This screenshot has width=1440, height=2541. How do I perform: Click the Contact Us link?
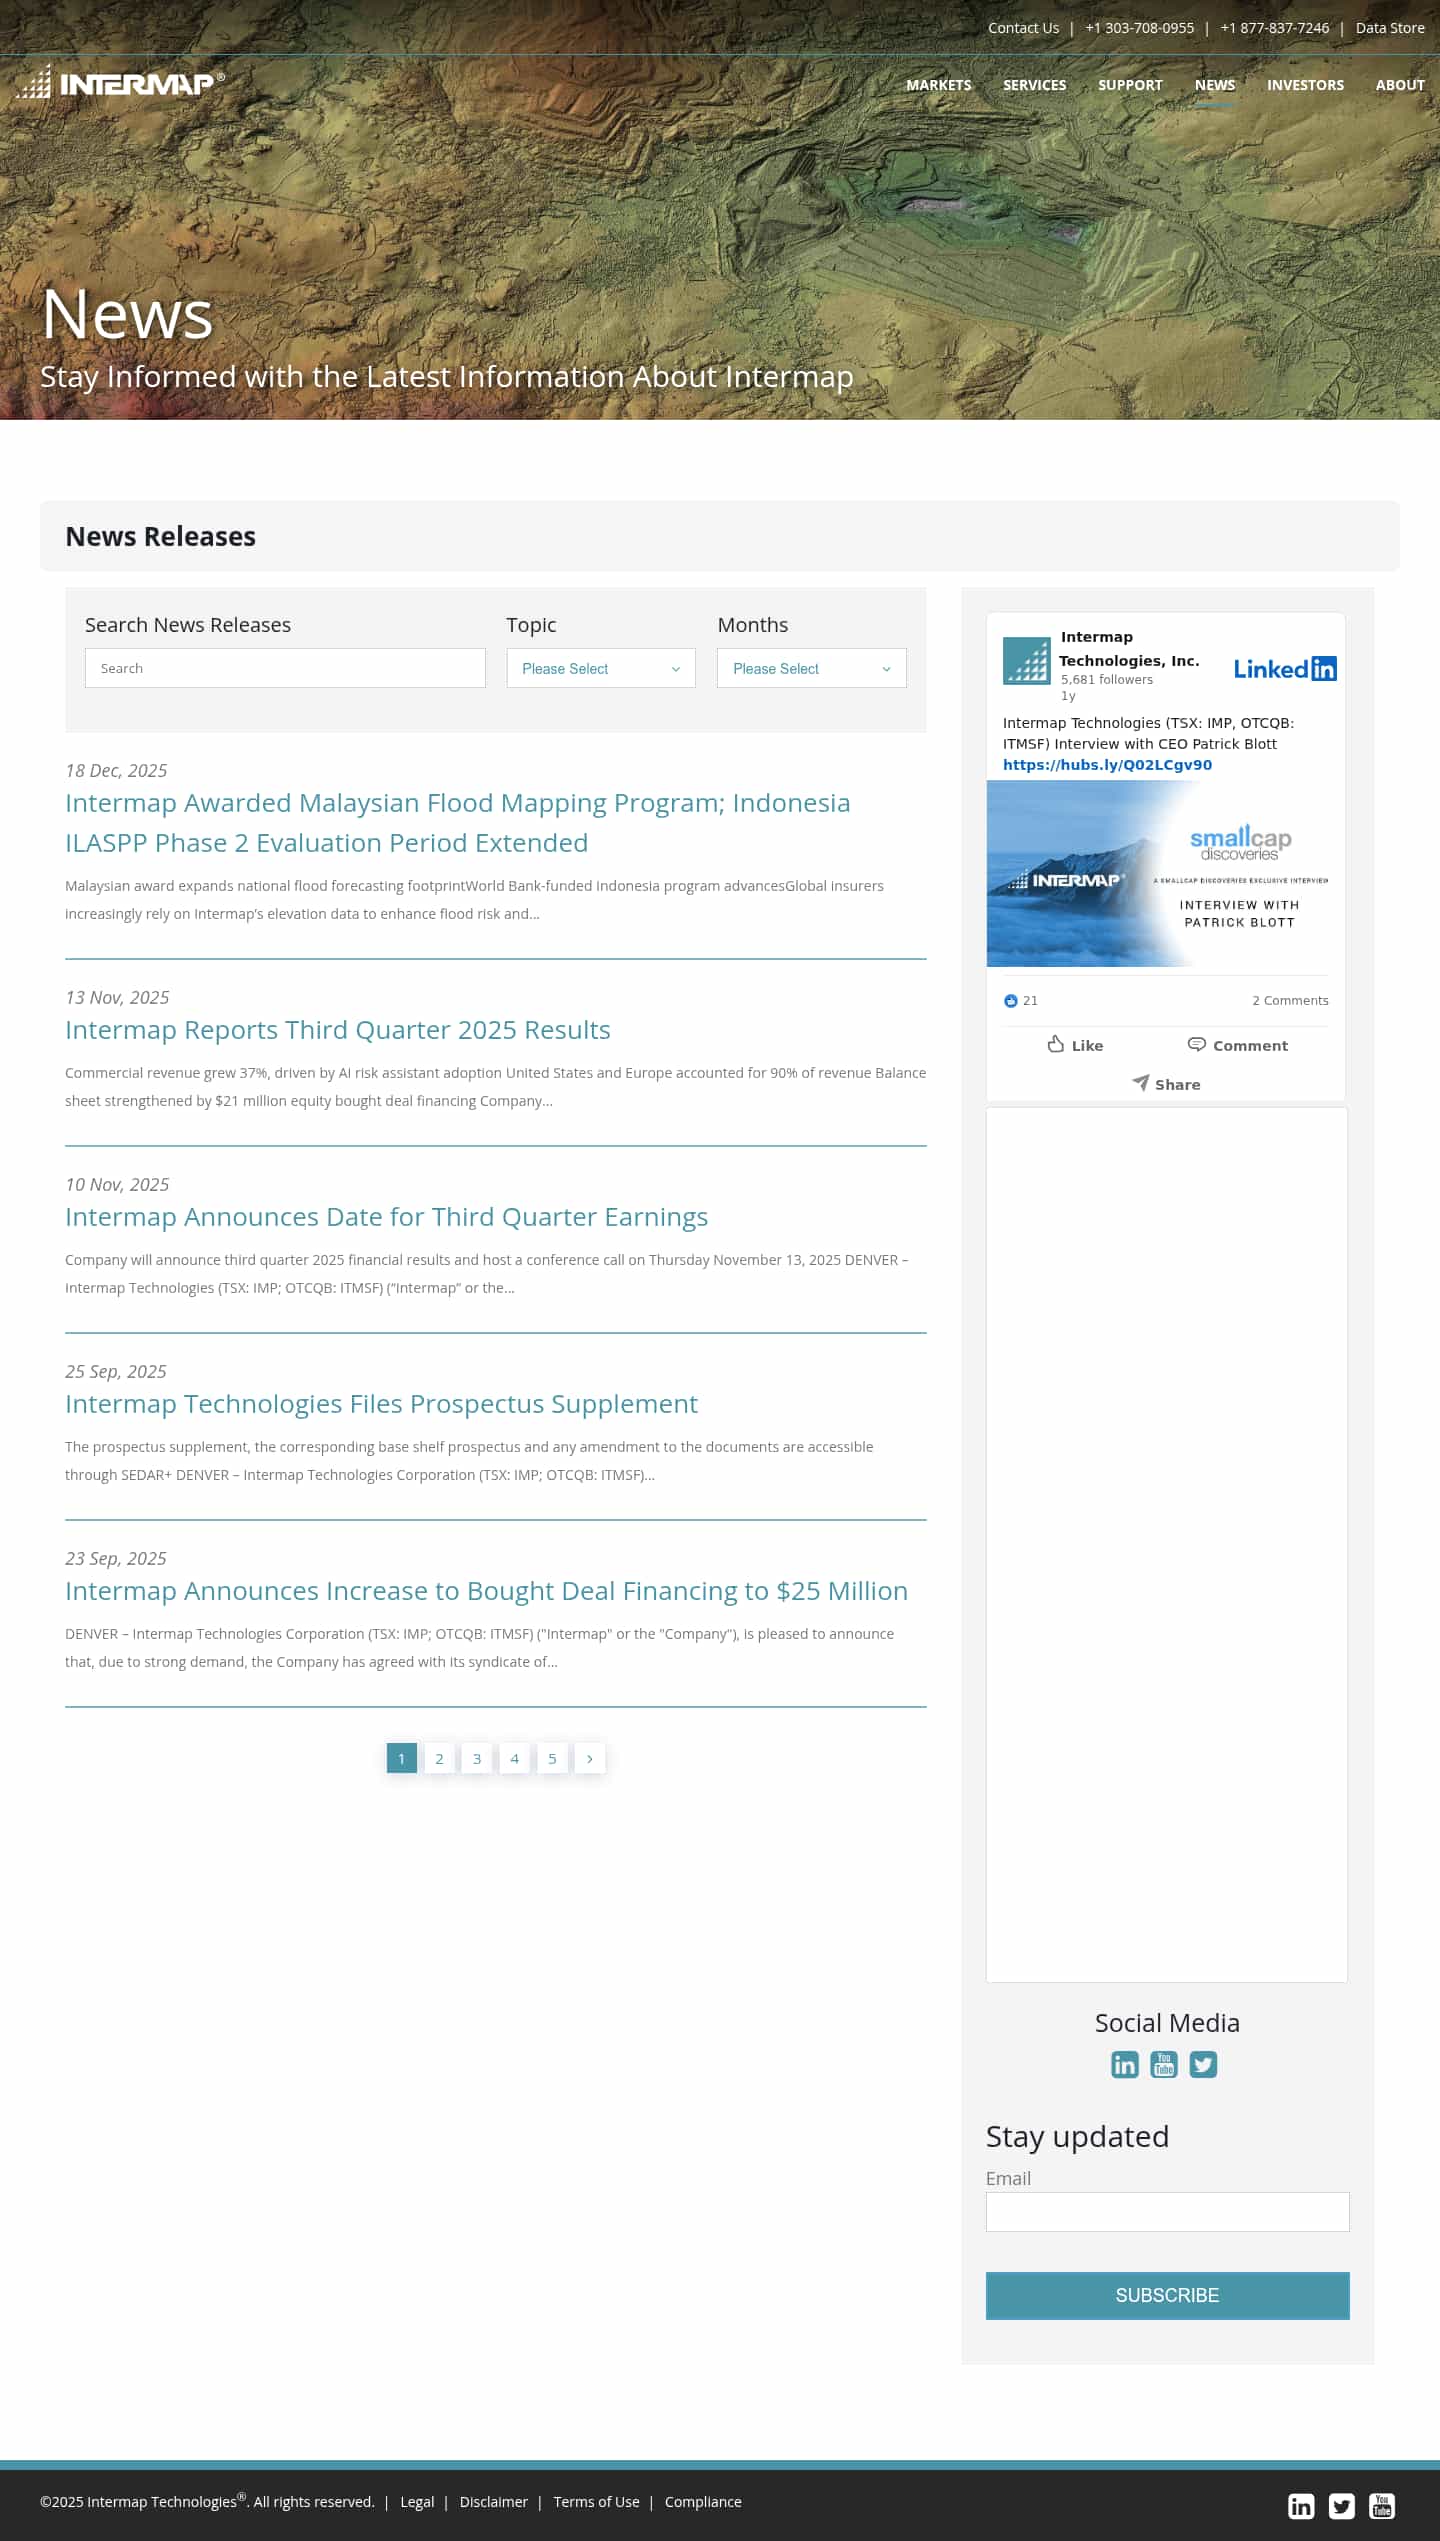(1023, 28)
